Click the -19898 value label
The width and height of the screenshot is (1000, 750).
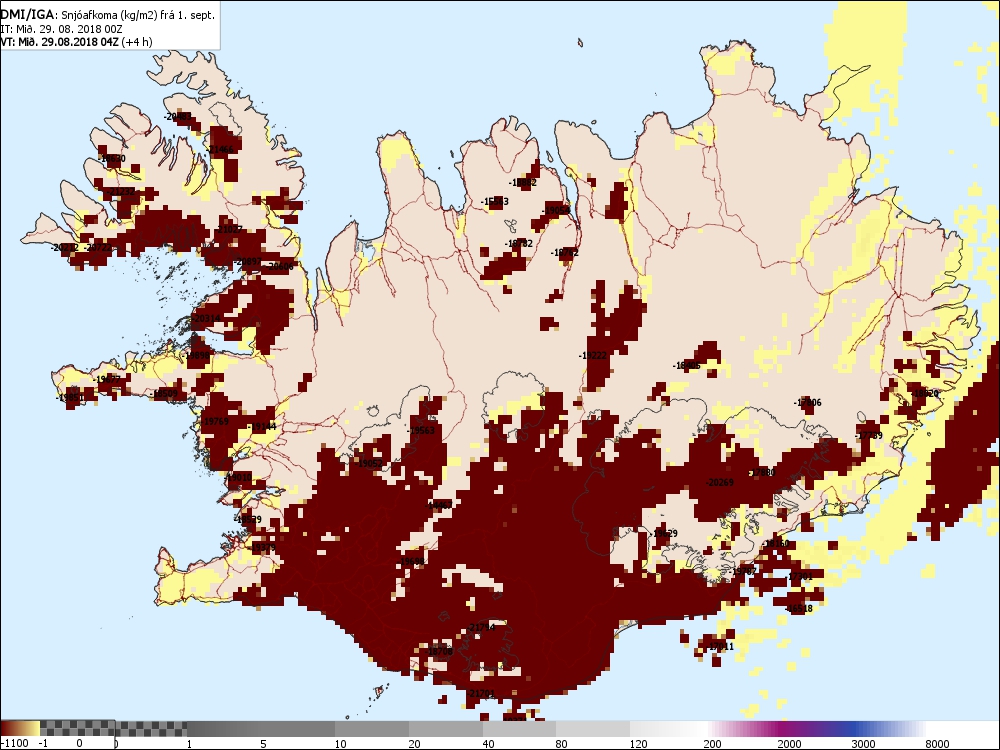pyautogui.click(x=196, y=356)
